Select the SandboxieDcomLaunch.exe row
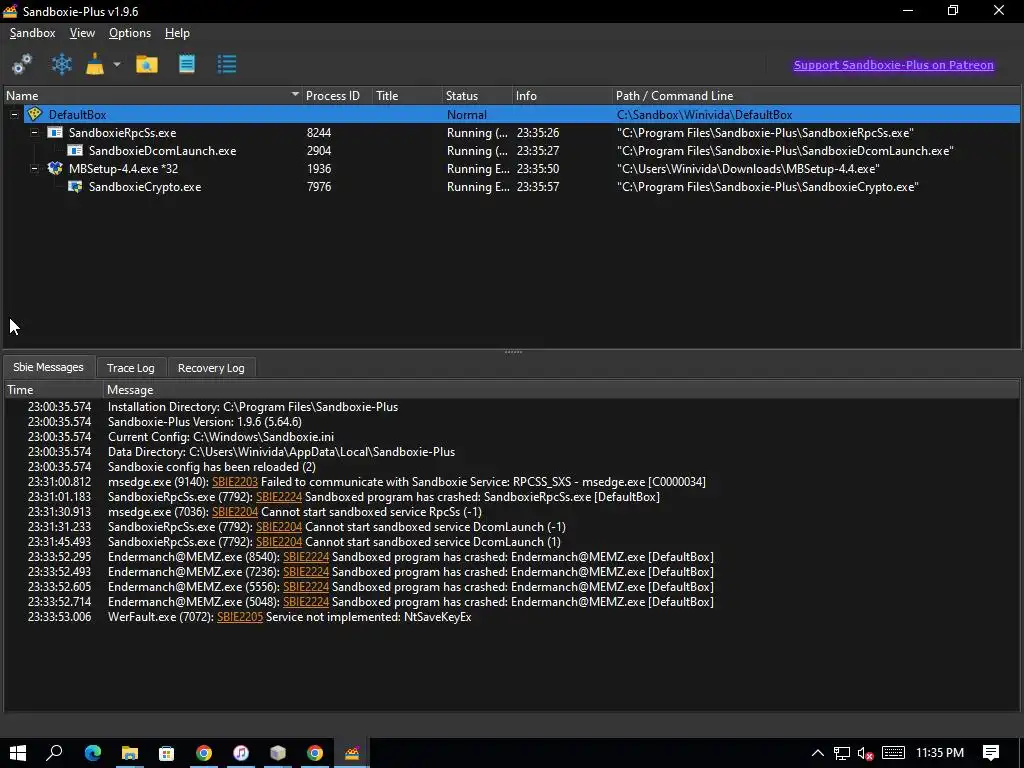 [x=511, y=151]
